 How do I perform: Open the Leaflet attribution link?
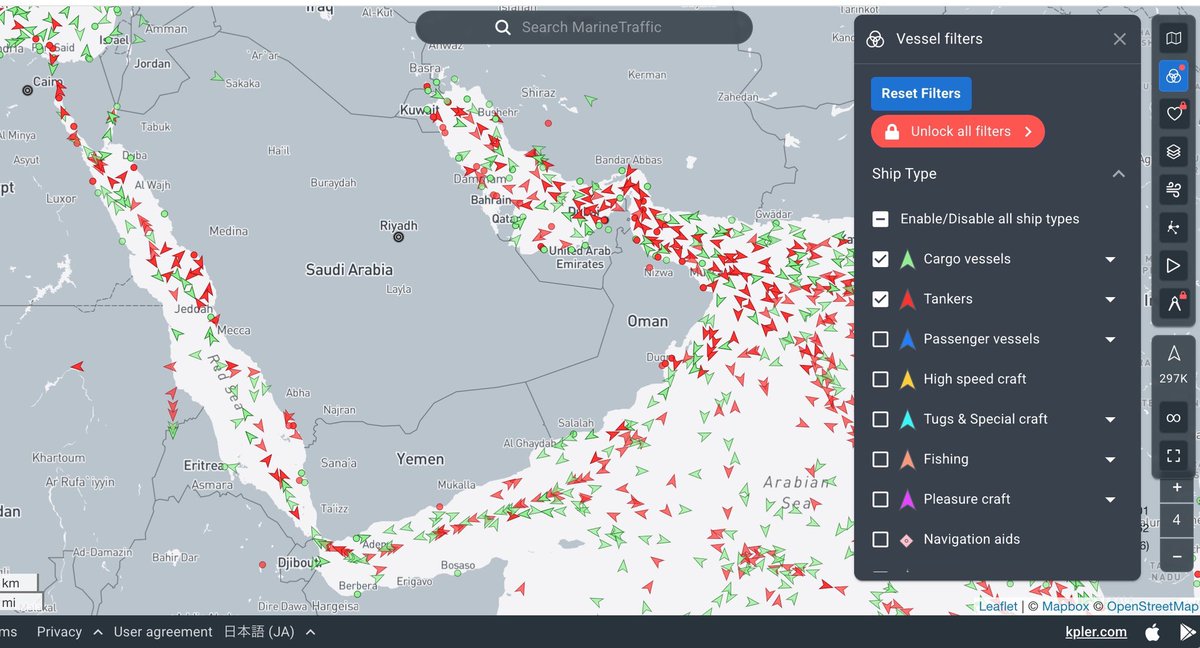tap(998, 606)
